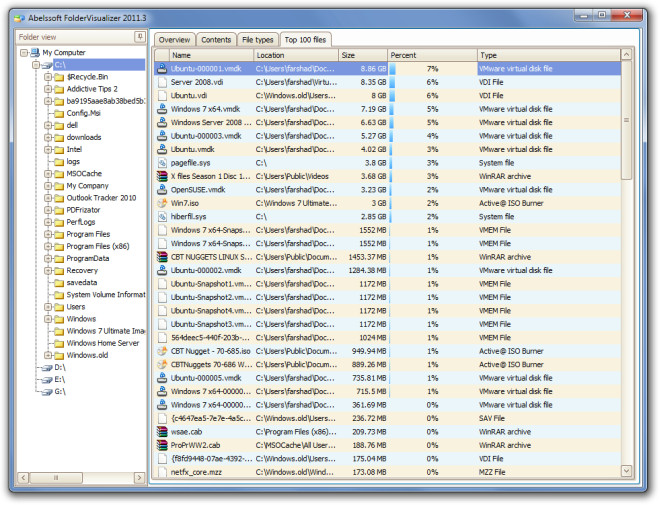Click the folder tree scroll left arrow
Screen dimensions: 660x505
pyautogui.click(x=23, y=478)
